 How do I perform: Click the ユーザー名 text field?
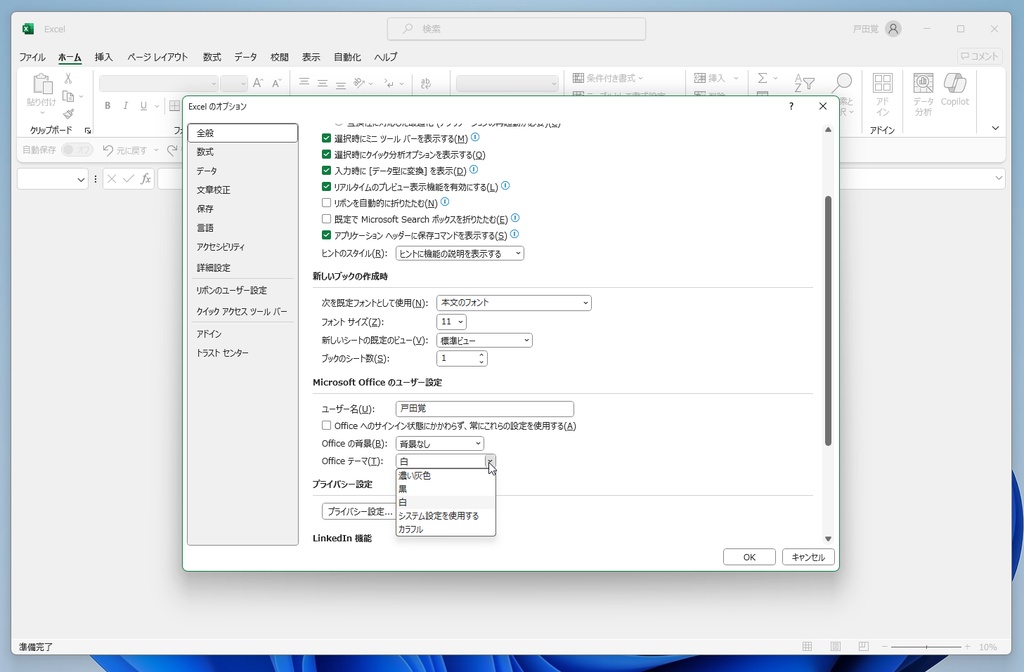click(x=485, y=409)
